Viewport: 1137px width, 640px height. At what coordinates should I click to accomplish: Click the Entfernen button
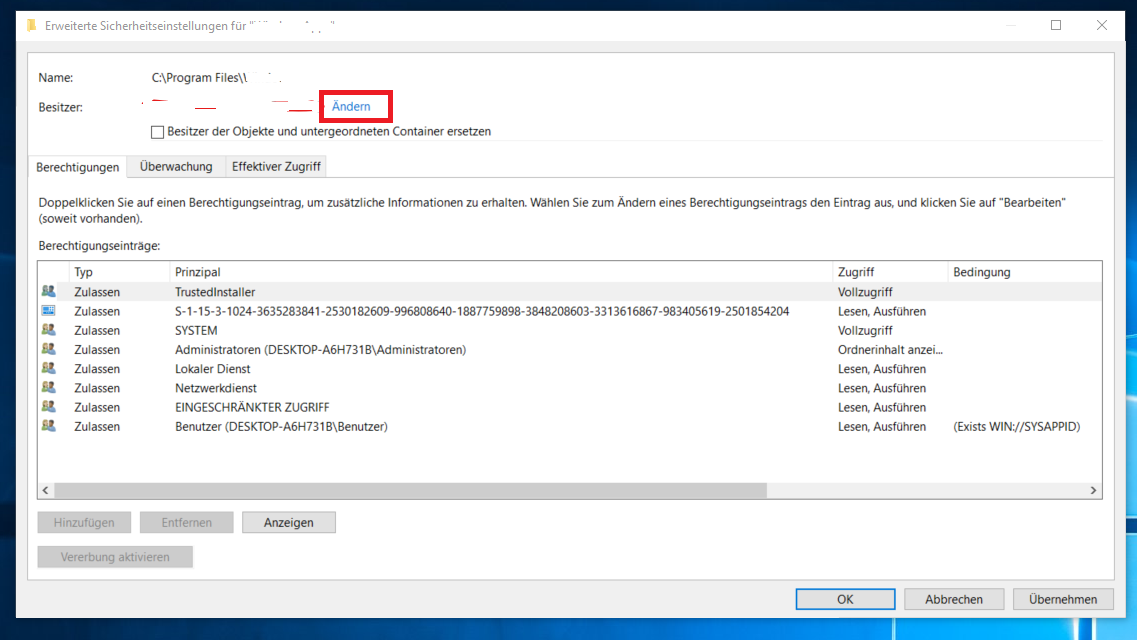click(x=186, y=523)
